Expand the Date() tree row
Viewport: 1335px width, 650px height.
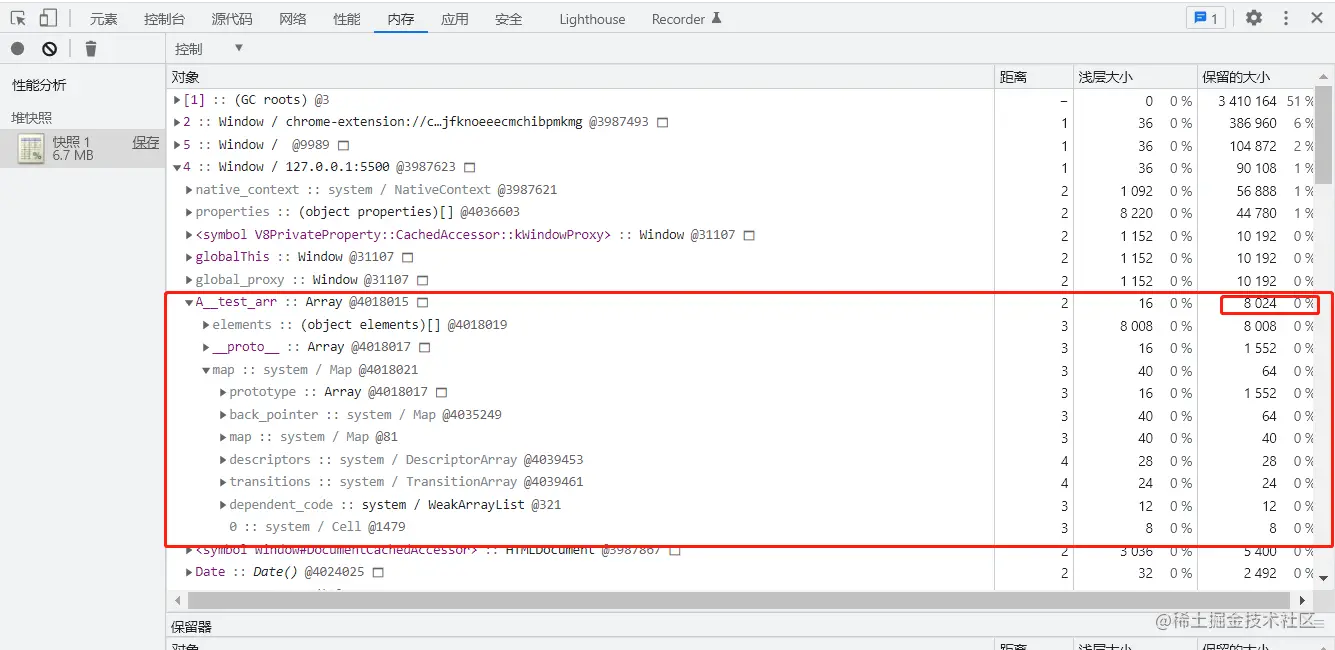[189, 572]
